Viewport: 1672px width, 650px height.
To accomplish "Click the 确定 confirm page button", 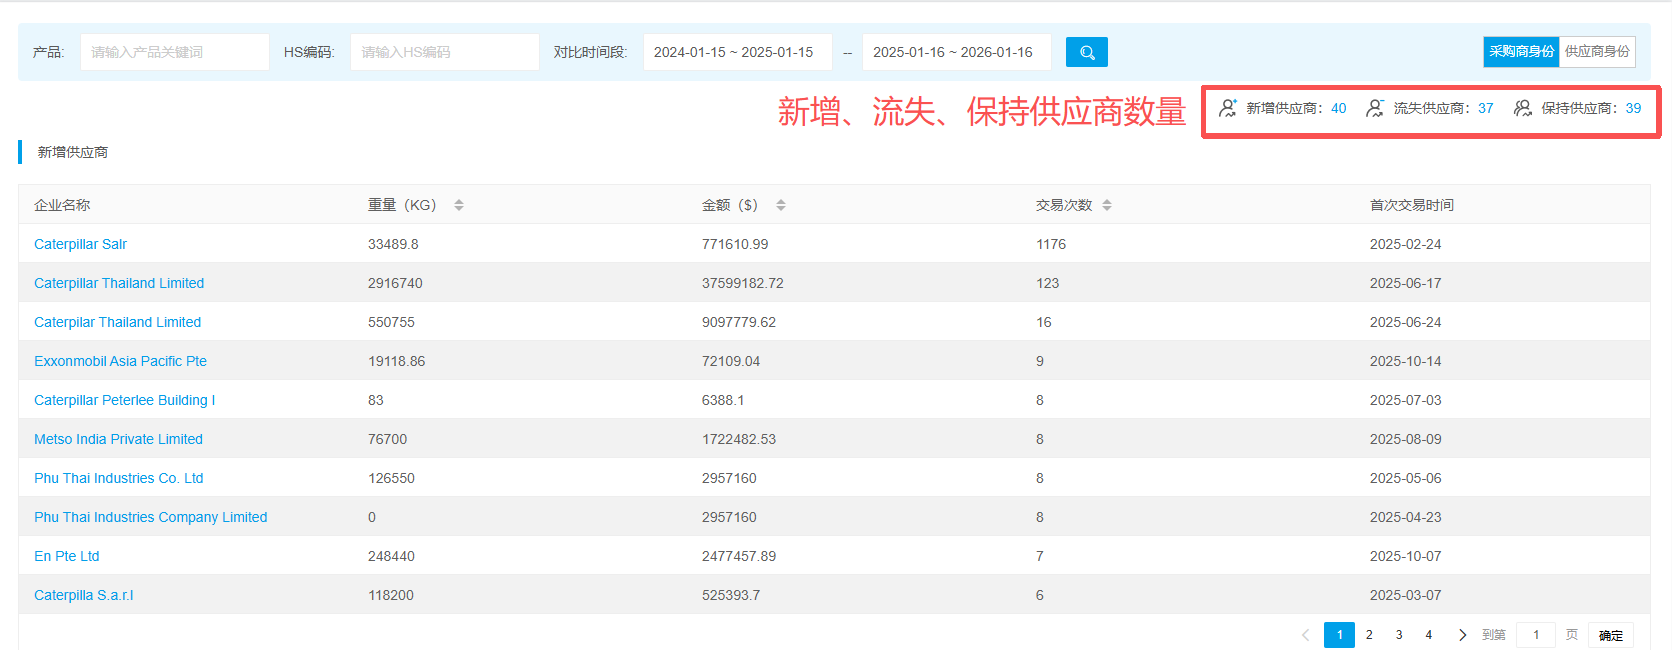I will pyautogui.click(x=1610, y=635).
